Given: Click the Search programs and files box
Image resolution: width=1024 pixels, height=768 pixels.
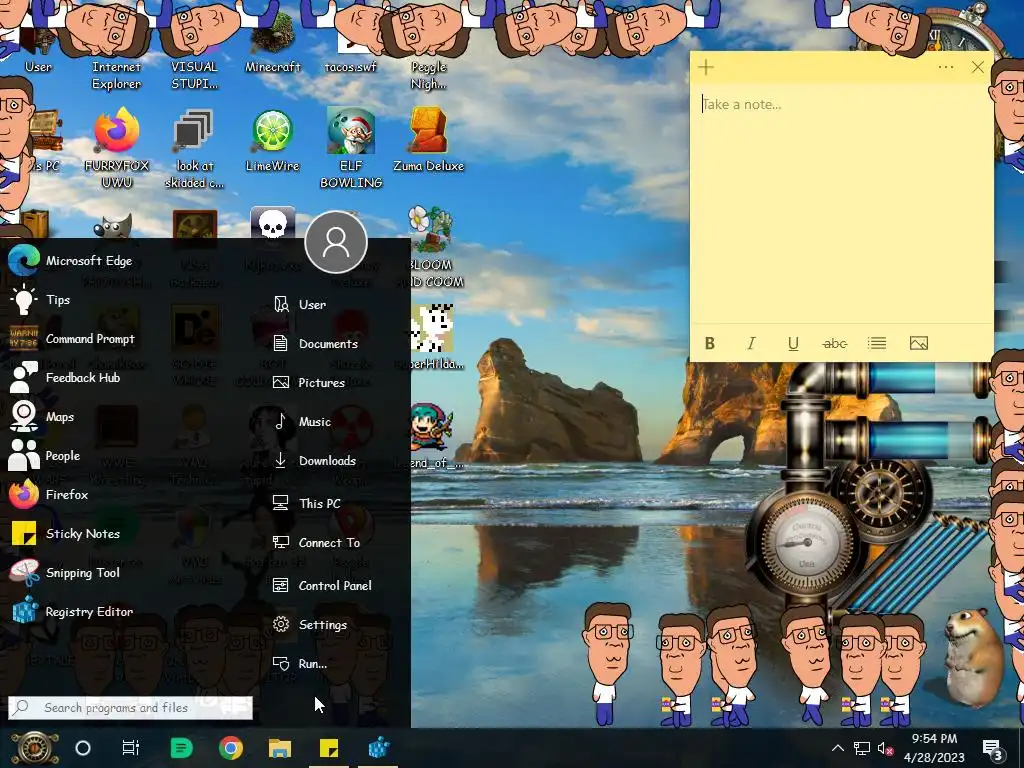Looking at the screenshot, I should 131,708.
